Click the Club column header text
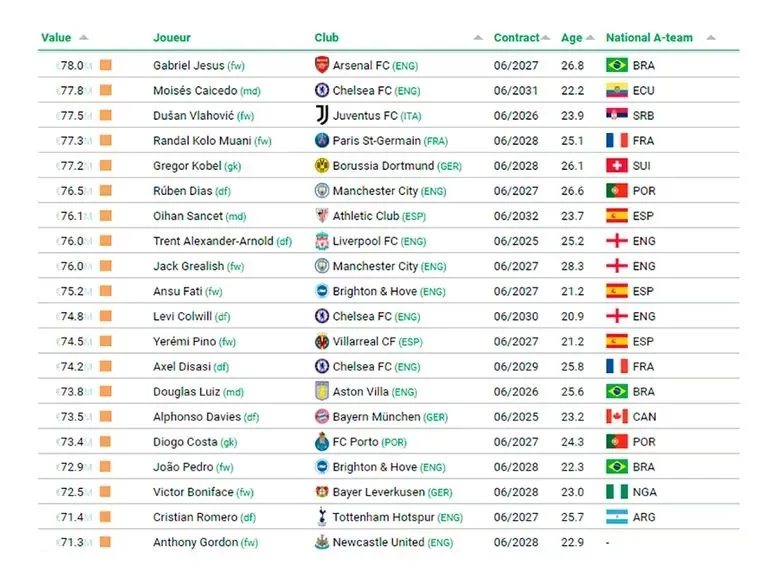Image resolution: width=768 pixels, height=576 pixels. coord(327,38)
